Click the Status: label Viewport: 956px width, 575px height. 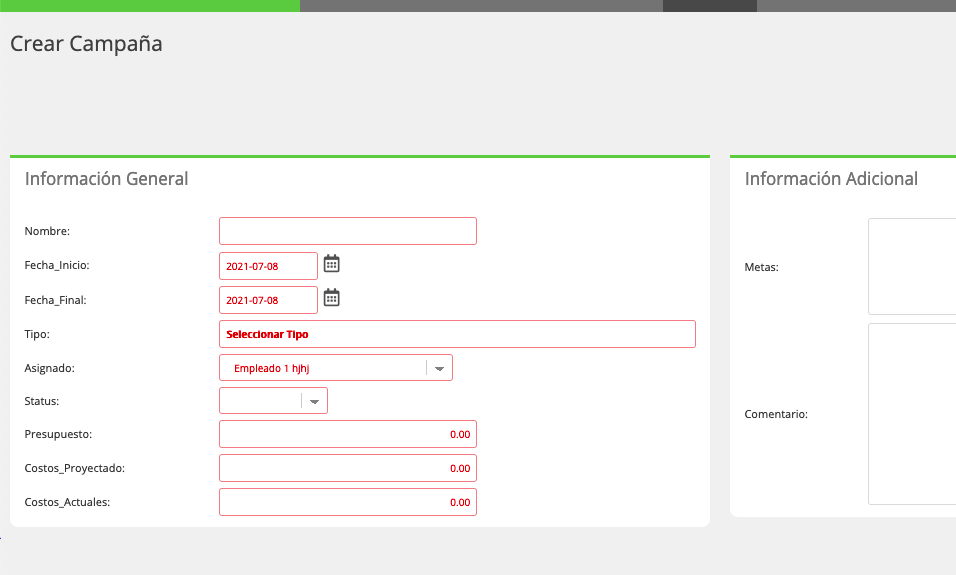click(41, 401)
